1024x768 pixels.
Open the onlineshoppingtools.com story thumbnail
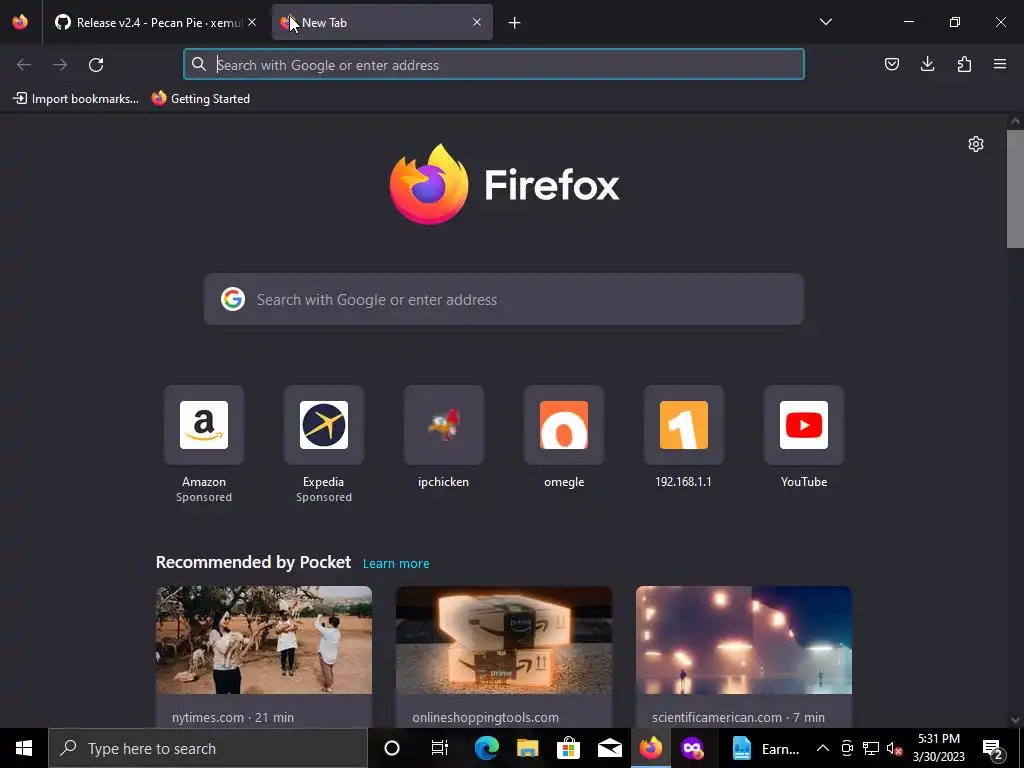coord(504,640)
